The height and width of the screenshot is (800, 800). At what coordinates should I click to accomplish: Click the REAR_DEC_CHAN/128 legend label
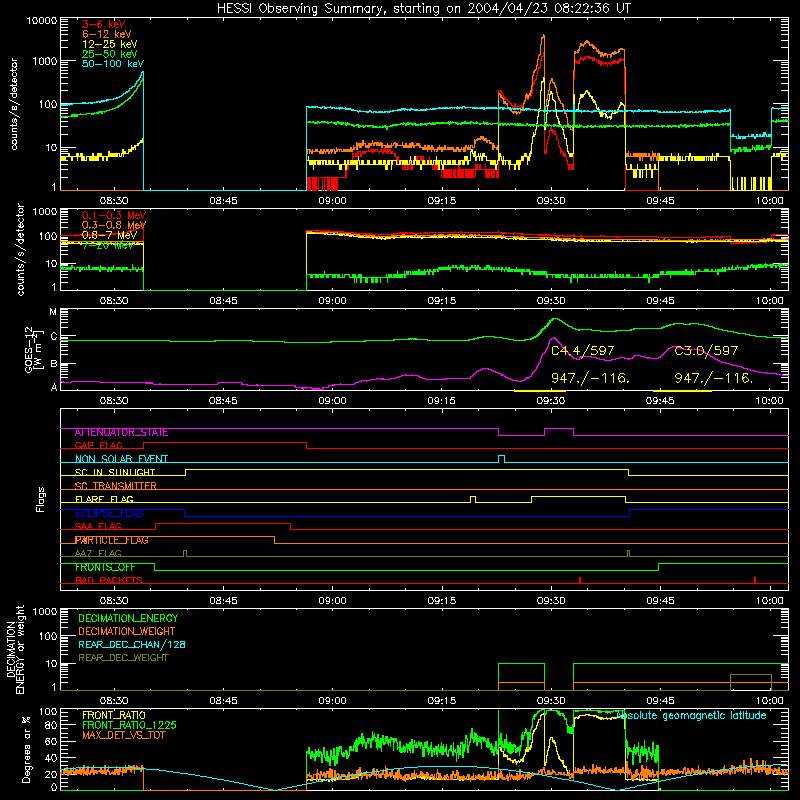coord(132,645)
